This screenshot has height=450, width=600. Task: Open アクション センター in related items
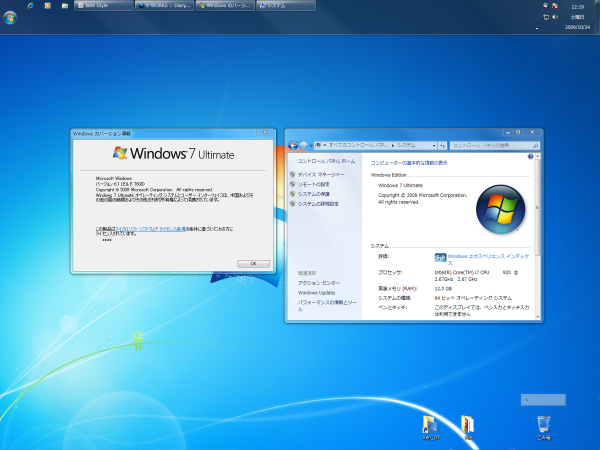coord(319,283)
